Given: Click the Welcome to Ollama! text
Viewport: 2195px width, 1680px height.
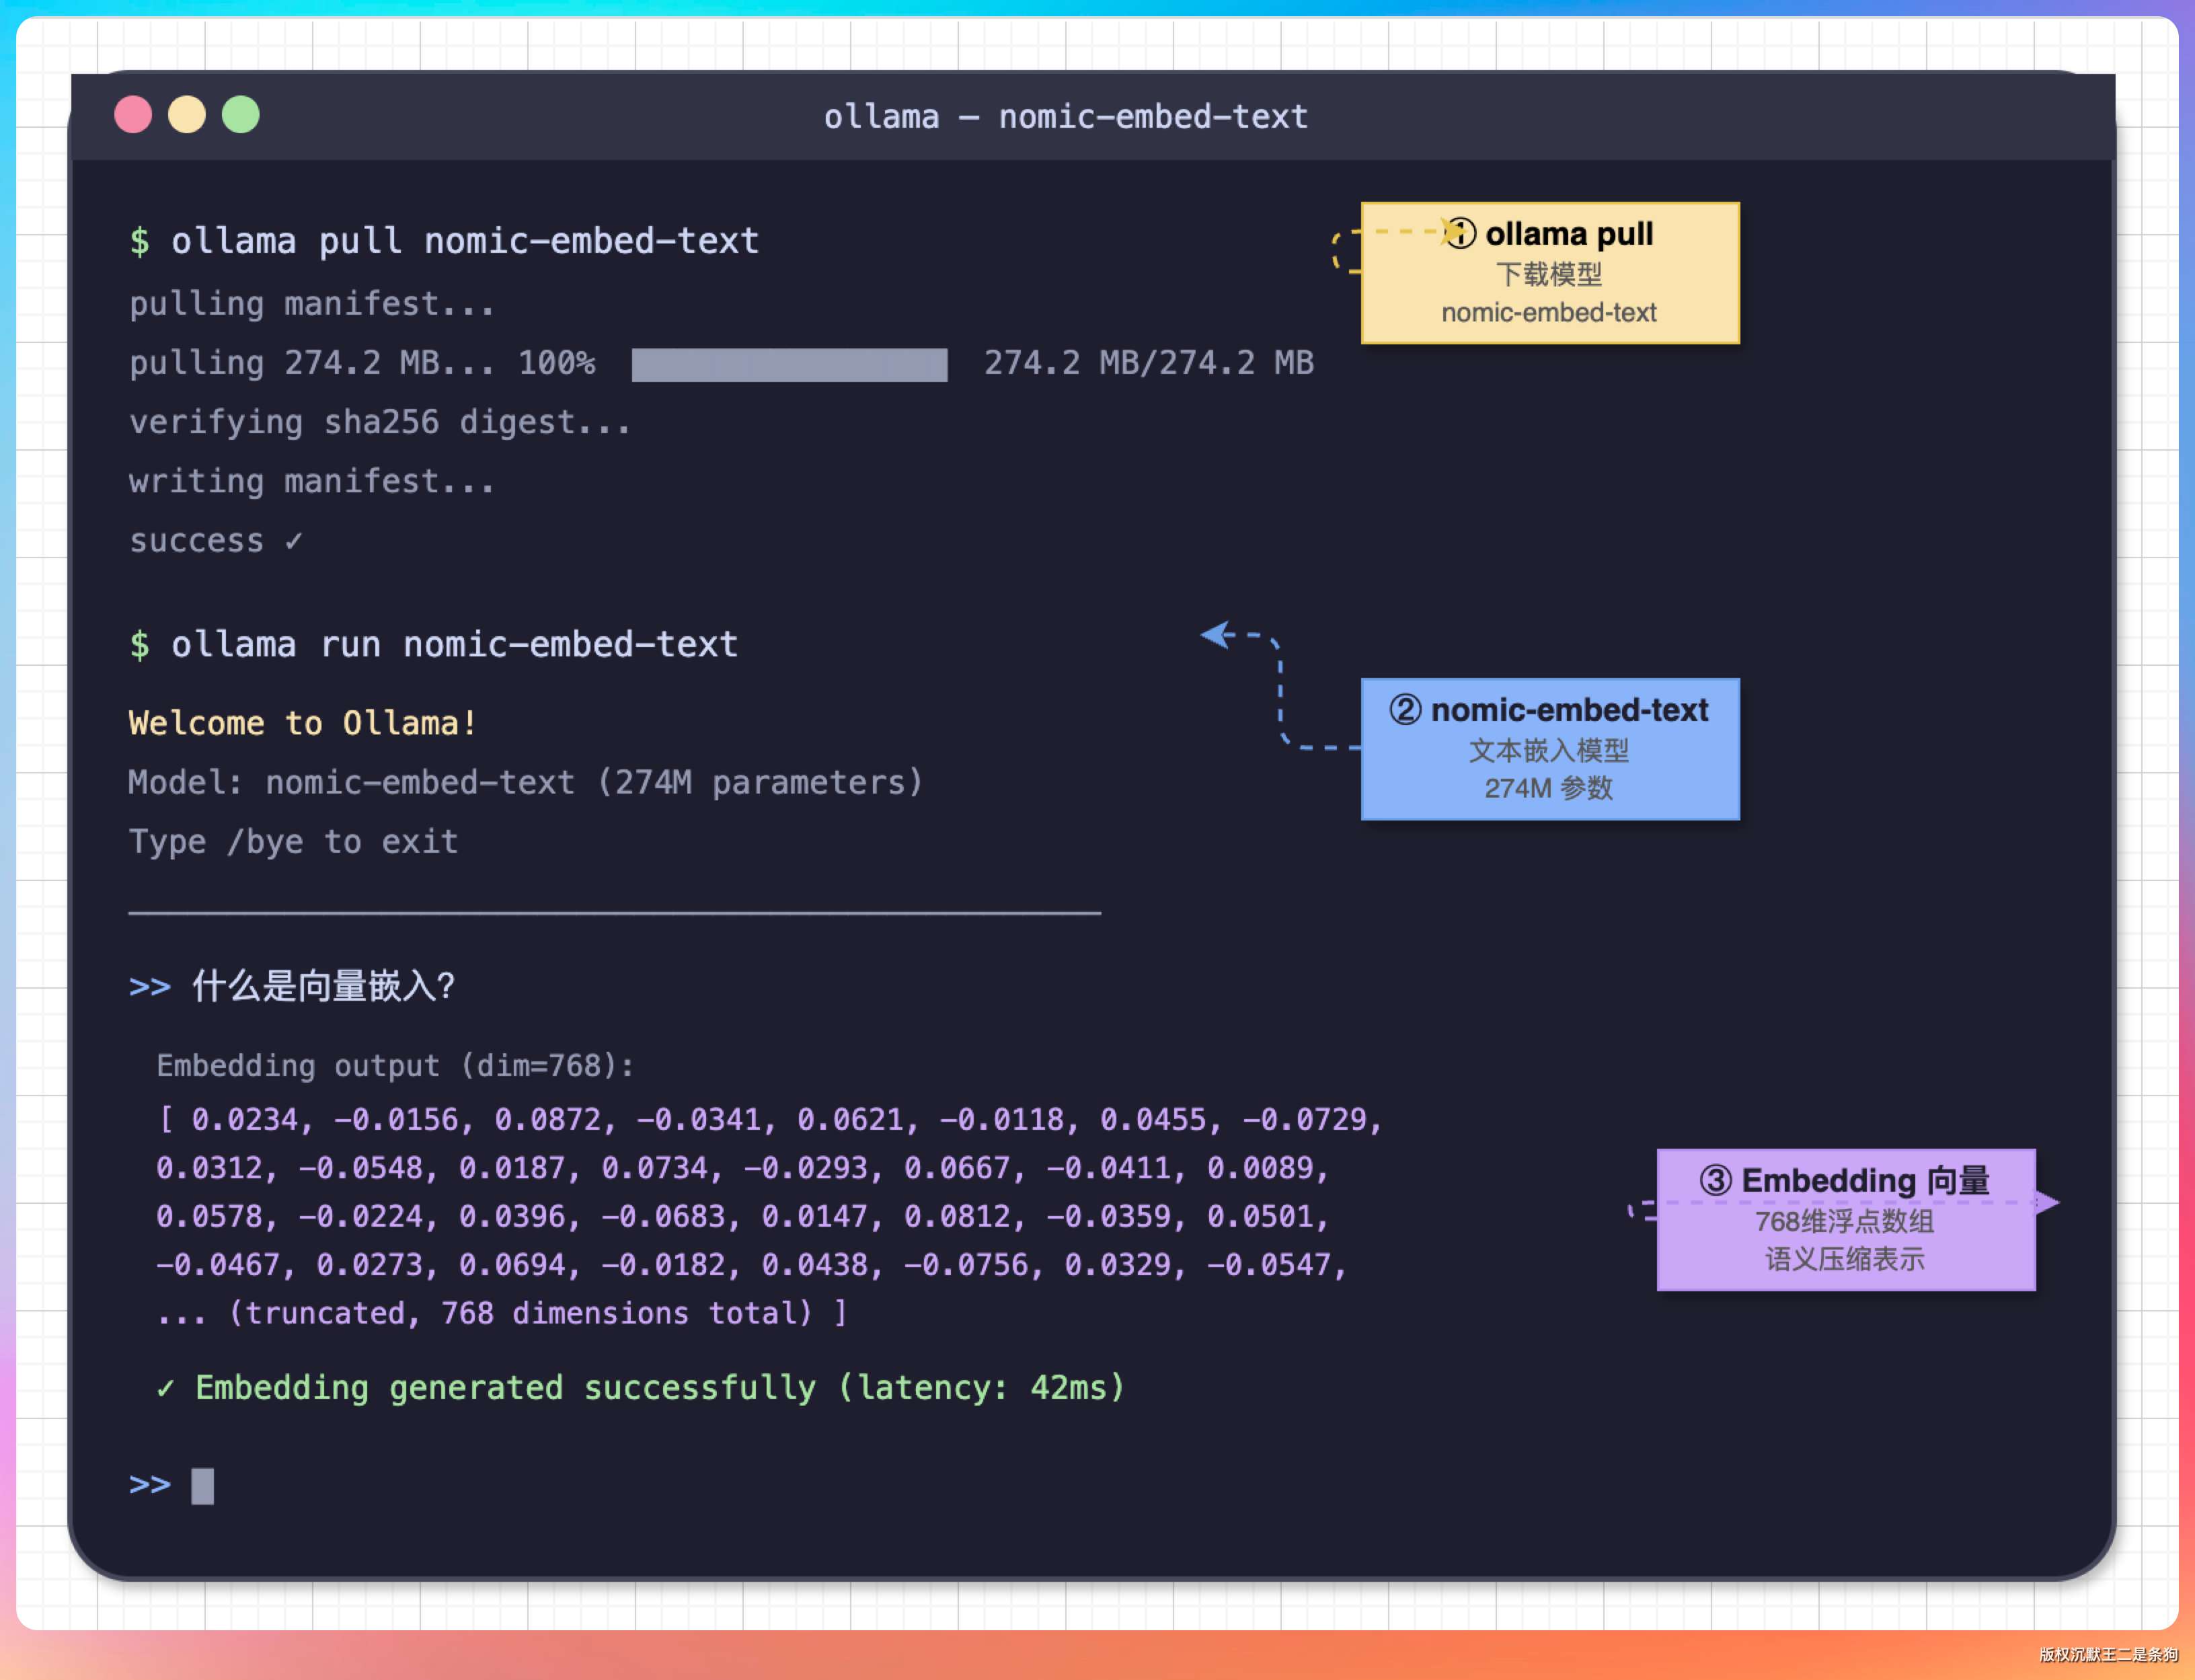Looking at the screenshot, I should pyautogui.click(x=302, y=722).
